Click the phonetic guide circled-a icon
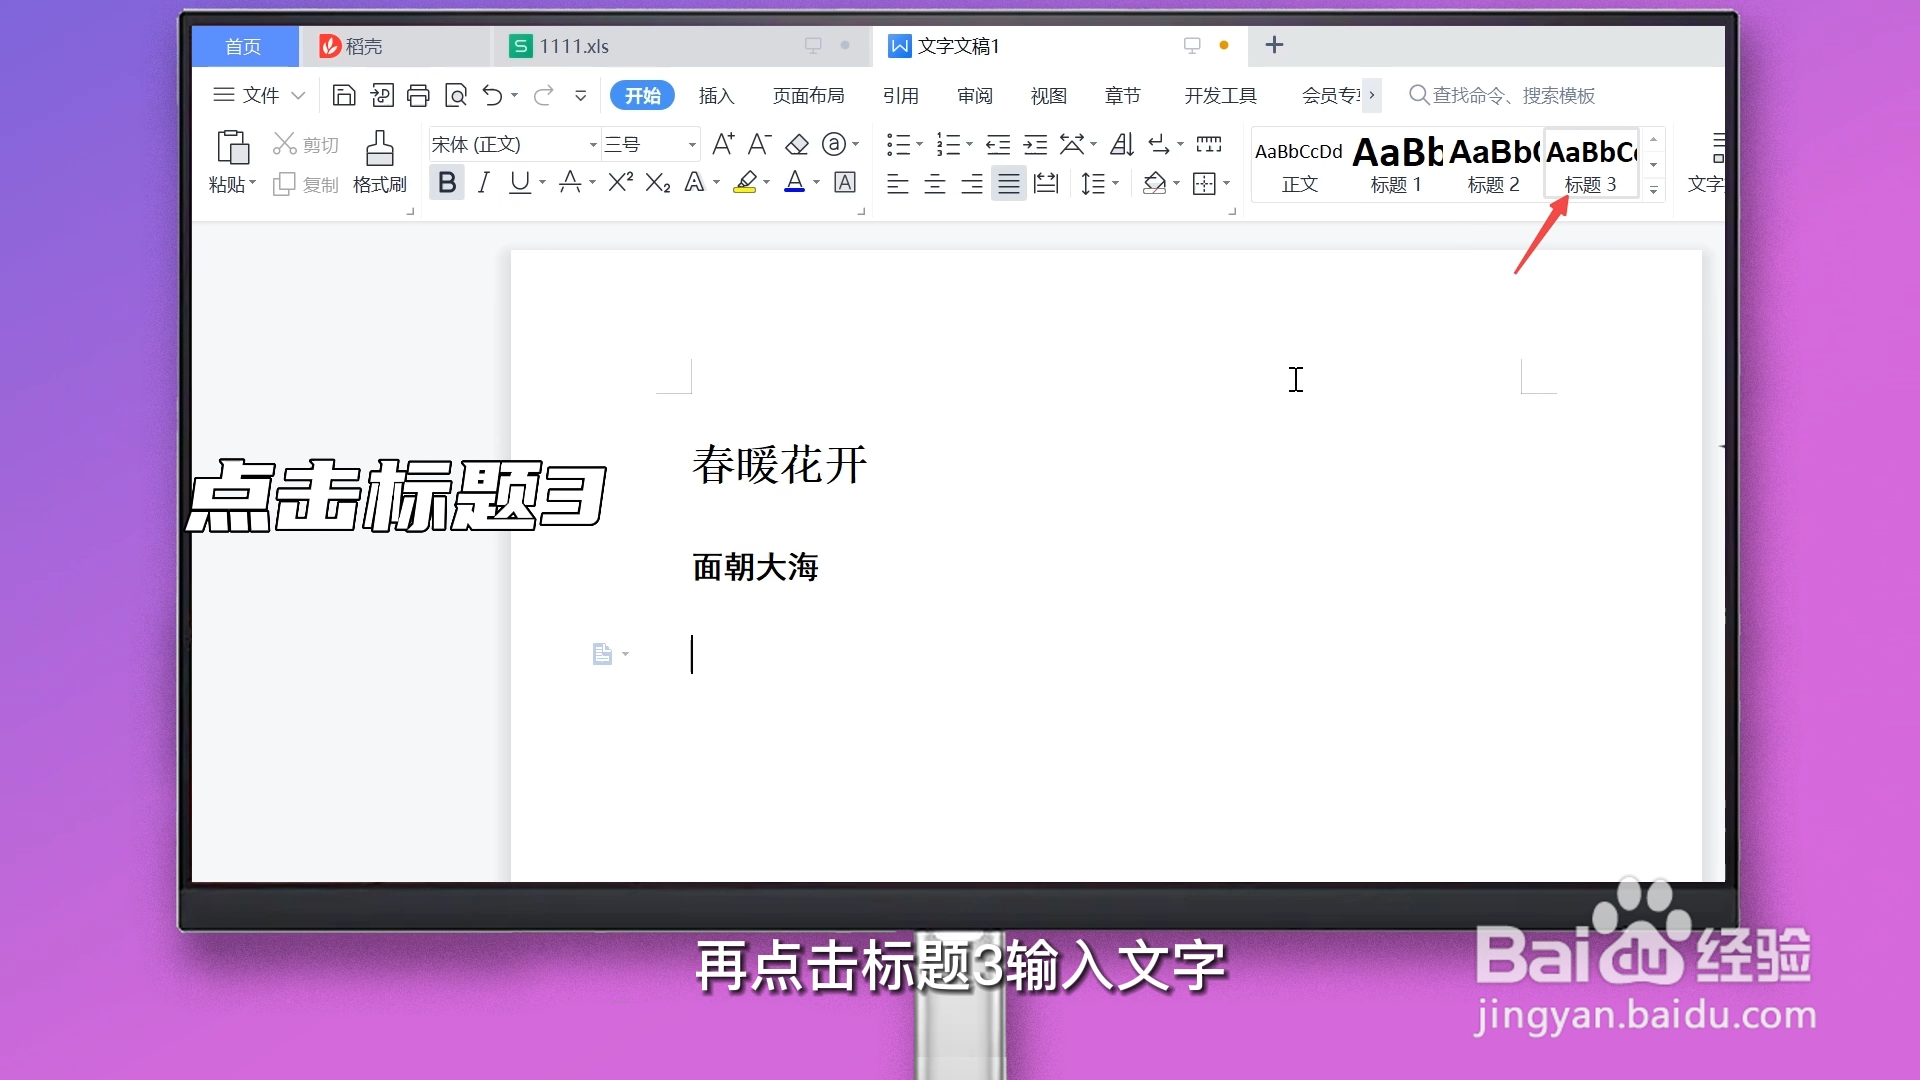Screen dimensions: 1920x1080 pos(834,145)
